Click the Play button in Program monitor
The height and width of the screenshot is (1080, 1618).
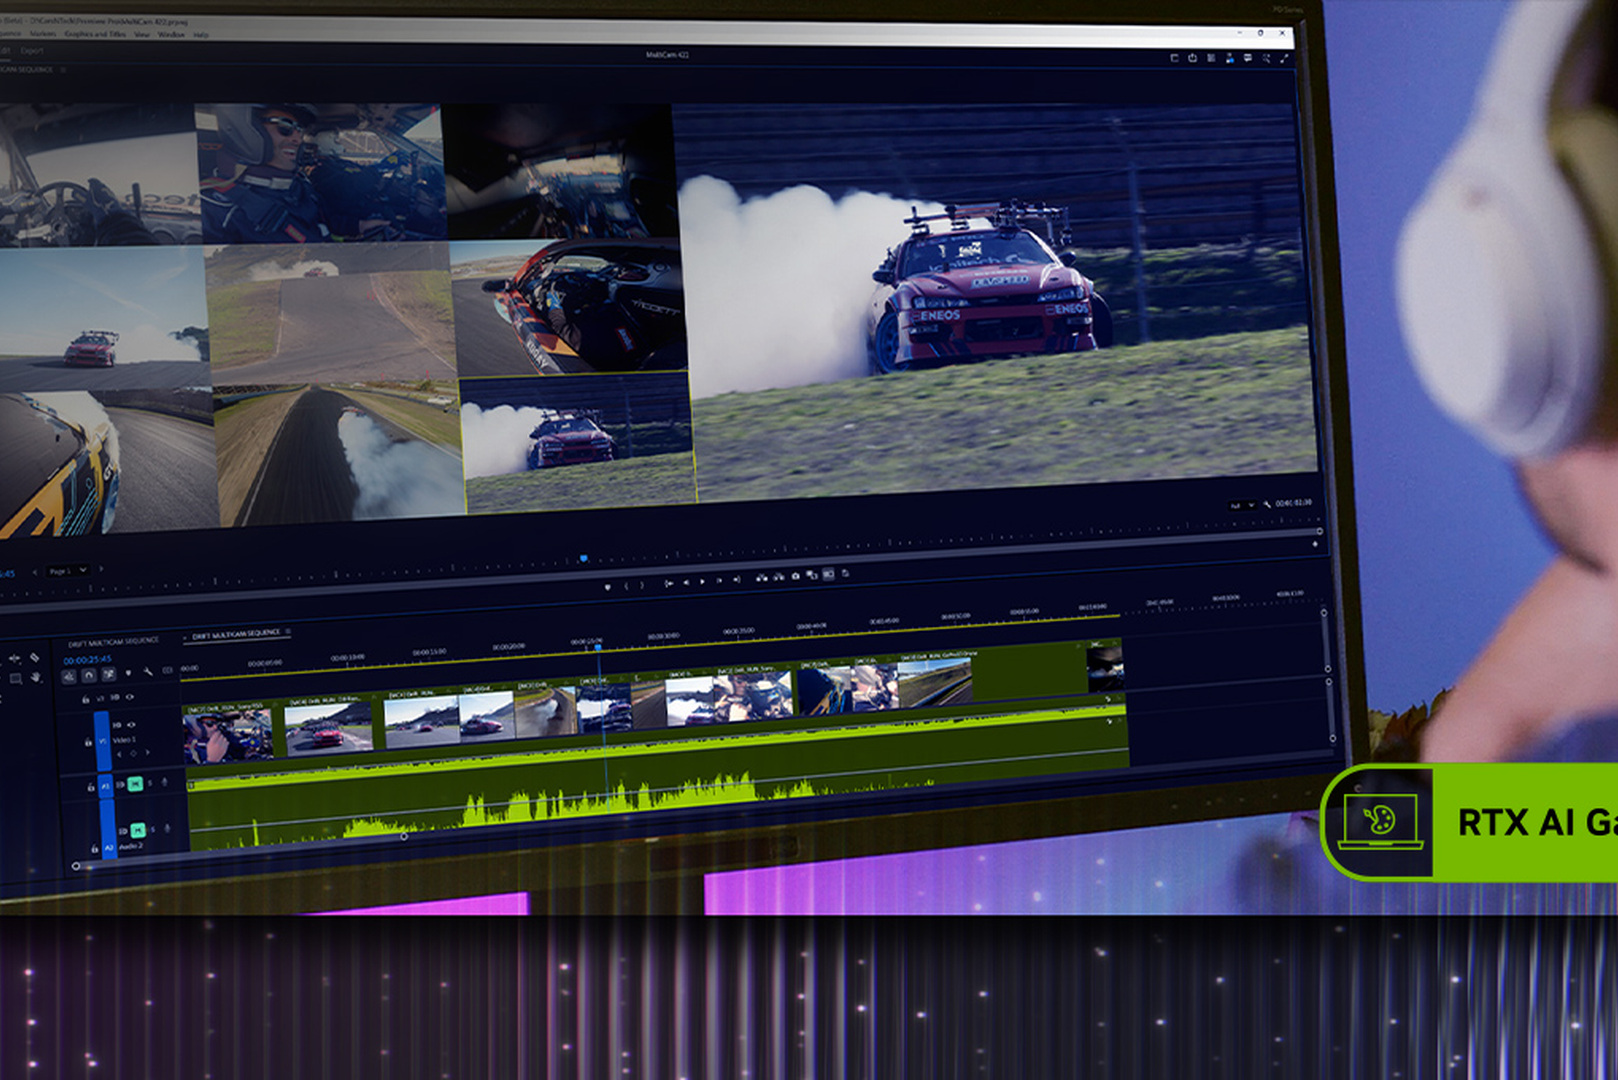(702, 581)
